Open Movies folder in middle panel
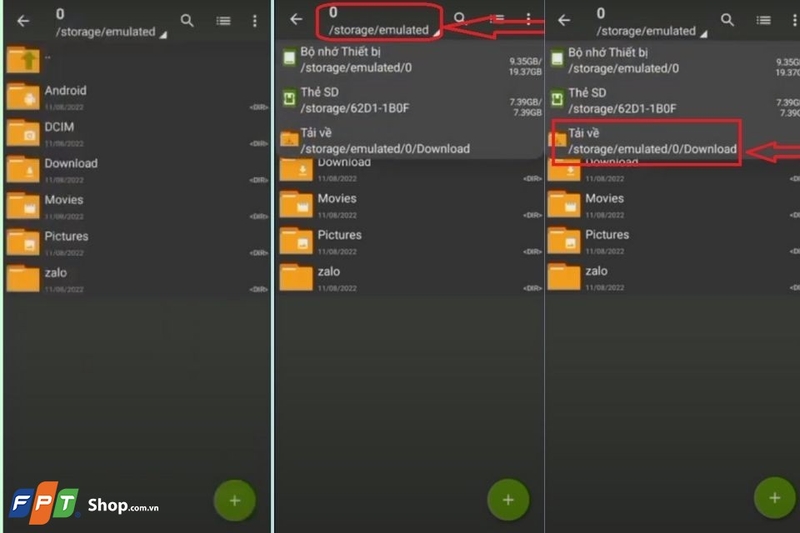The width and height of the screenshot is (800, 533). click(410, 205)
